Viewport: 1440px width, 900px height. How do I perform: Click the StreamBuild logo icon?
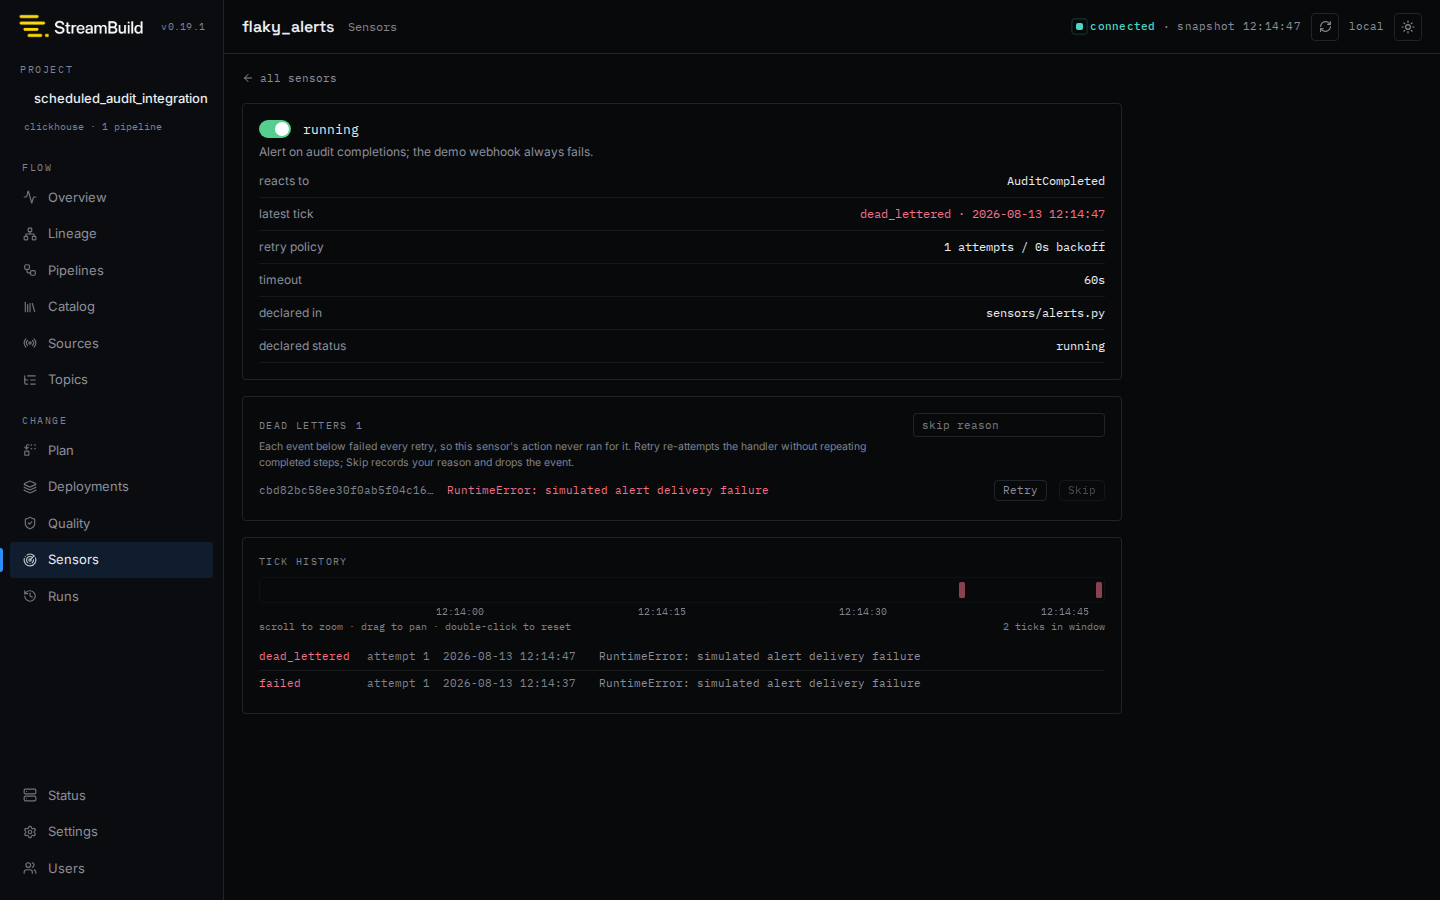pos(33,26)
